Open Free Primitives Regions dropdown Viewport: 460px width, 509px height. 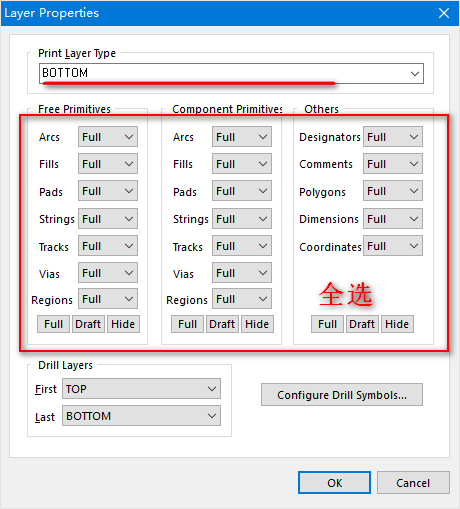108,299
